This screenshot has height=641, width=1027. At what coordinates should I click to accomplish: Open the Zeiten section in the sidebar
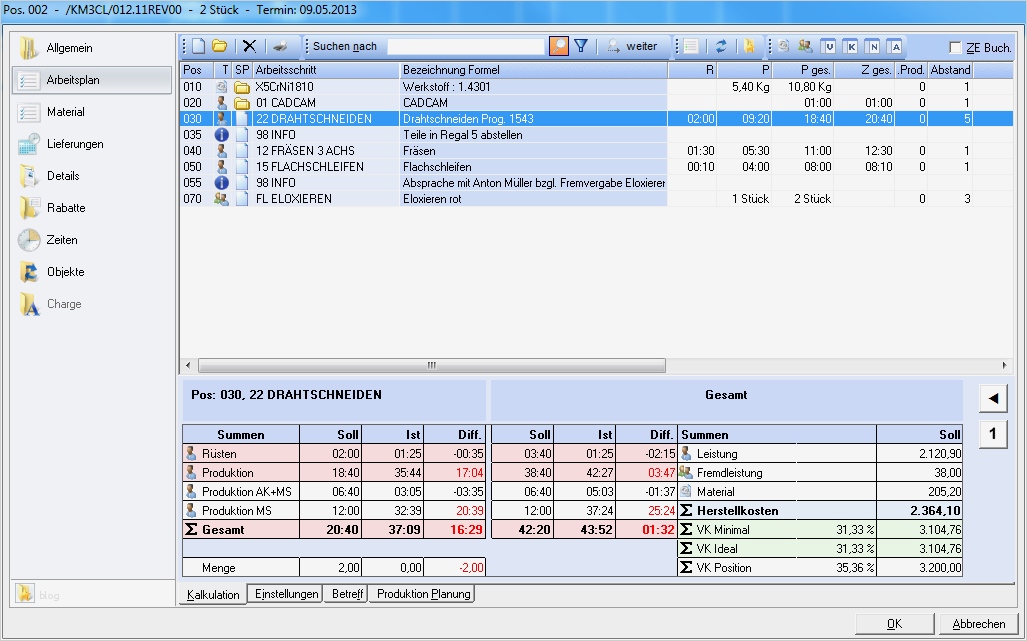pyautogui.click(x=60, y=240)
